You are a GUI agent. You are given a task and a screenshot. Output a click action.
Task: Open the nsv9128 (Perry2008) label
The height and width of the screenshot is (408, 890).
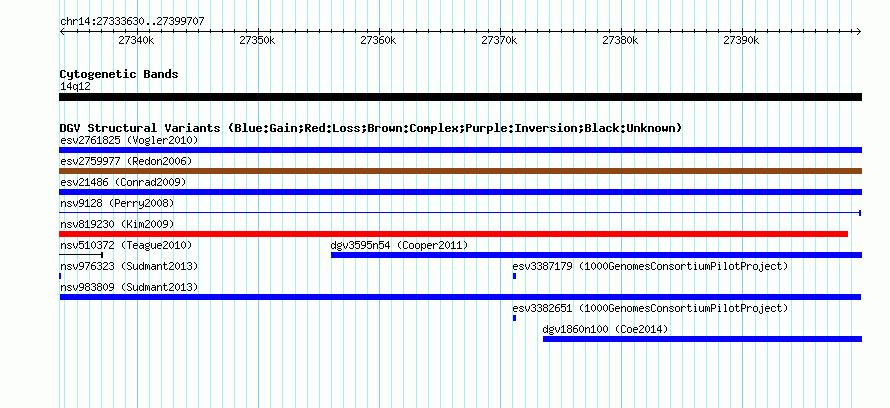point(117,203)
